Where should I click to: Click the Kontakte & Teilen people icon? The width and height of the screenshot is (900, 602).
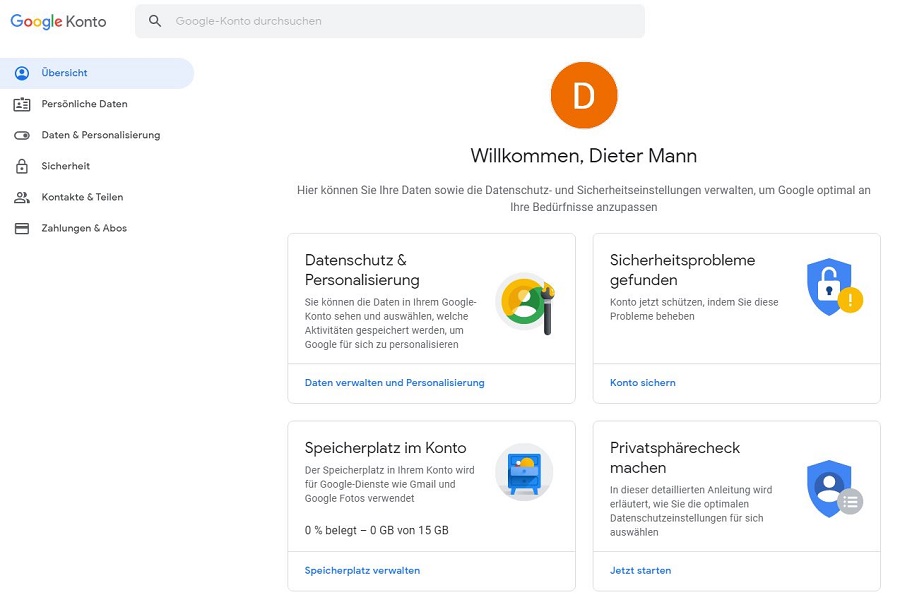(22, 197)
